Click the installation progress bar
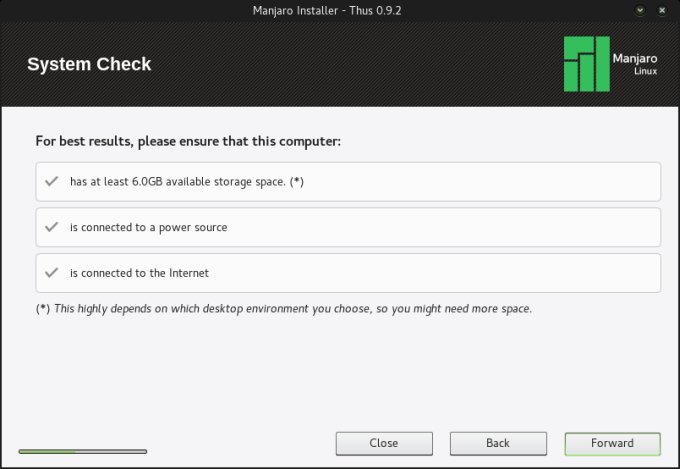The height and width of the screenshot is (469, 680). pyautogui.click(x=83, y=452)
